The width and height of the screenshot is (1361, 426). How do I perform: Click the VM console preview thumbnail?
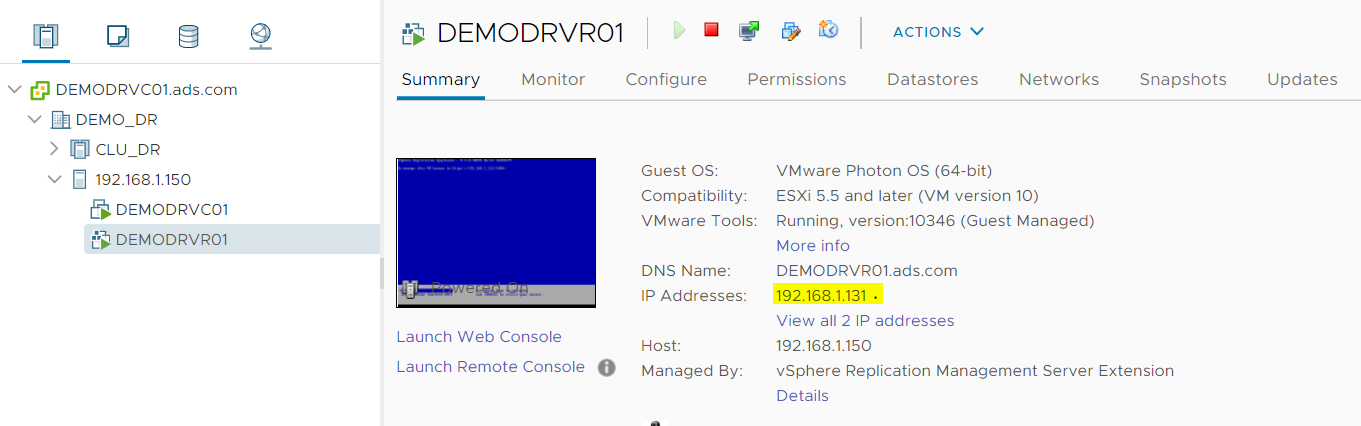(x=496, y=232)
